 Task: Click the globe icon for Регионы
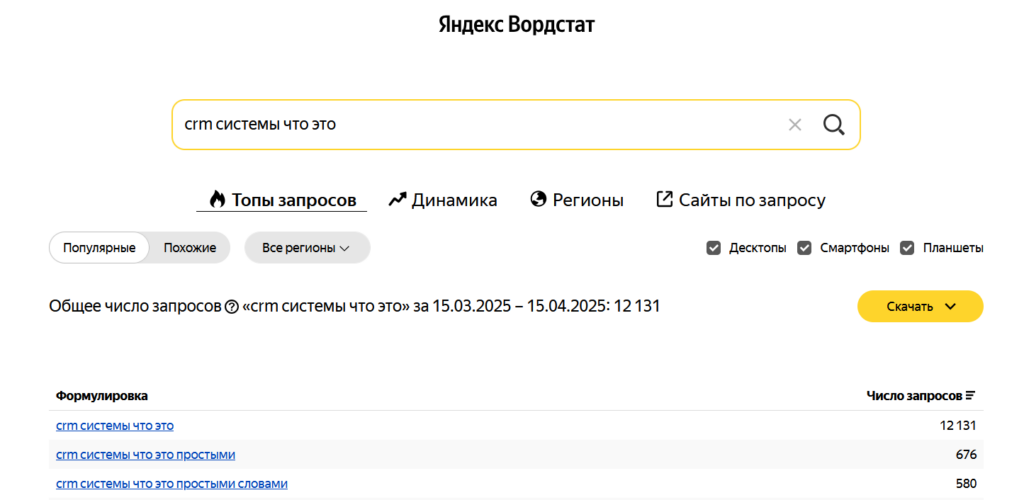[538, 200]
